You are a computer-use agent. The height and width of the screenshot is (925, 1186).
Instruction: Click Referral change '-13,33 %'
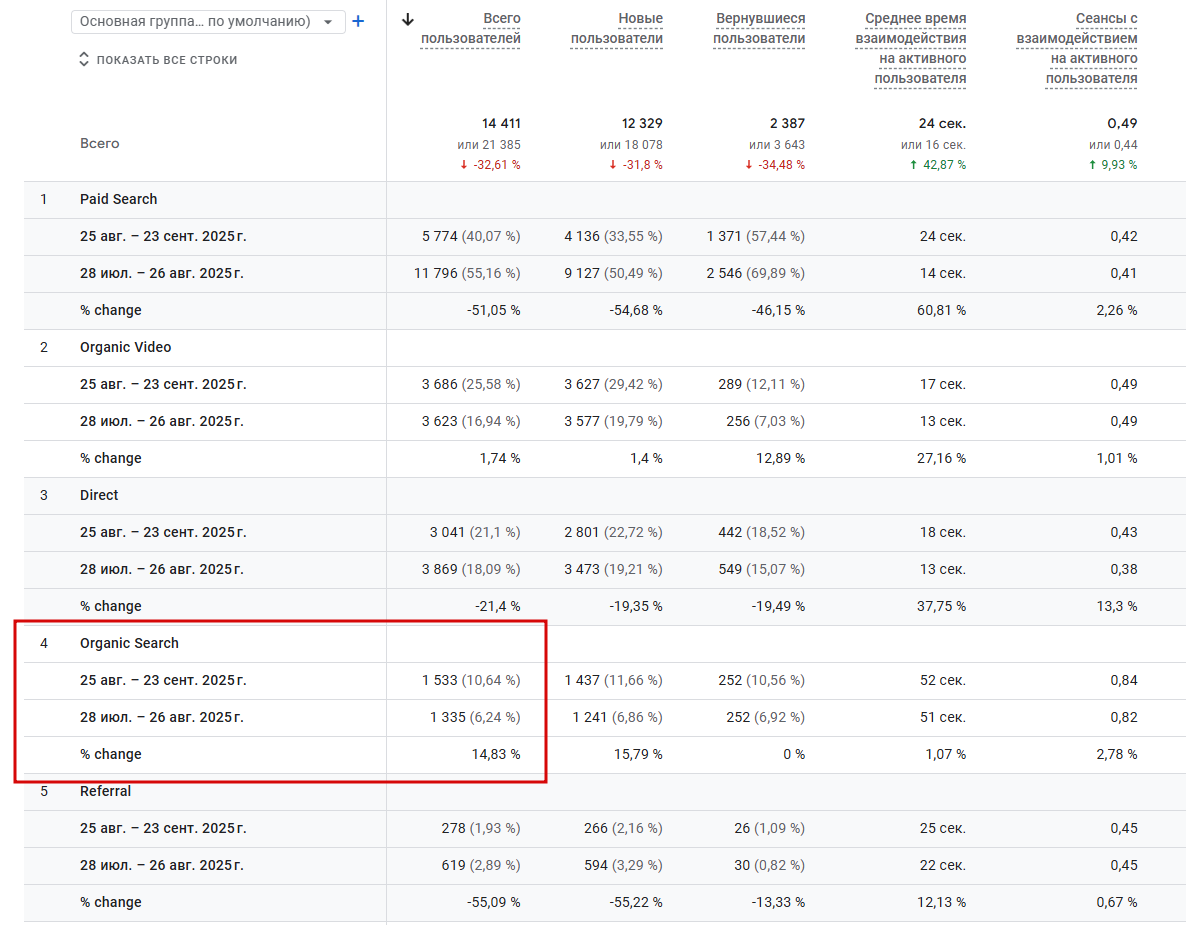[778, 902]
